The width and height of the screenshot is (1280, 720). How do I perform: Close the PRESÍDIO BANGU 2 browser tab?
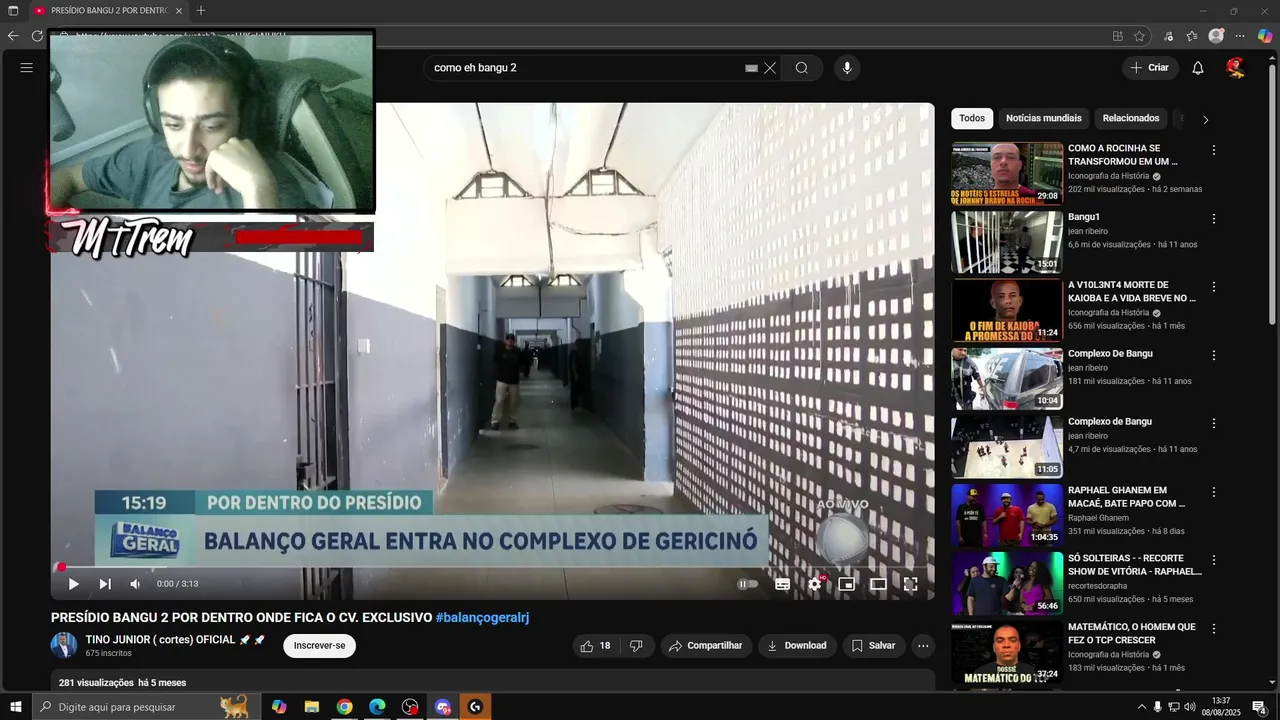pyautogui.click(x=179, y=10)
